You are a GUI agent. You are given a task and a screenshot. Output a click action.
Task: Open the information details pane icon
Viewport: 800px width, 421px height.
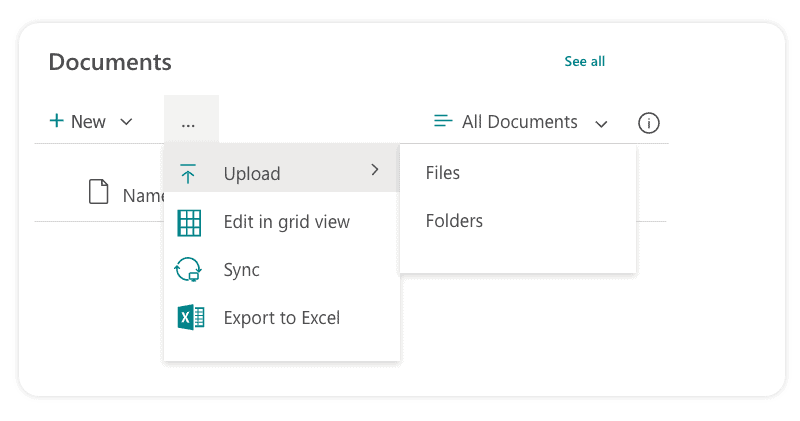pos(648,123)
